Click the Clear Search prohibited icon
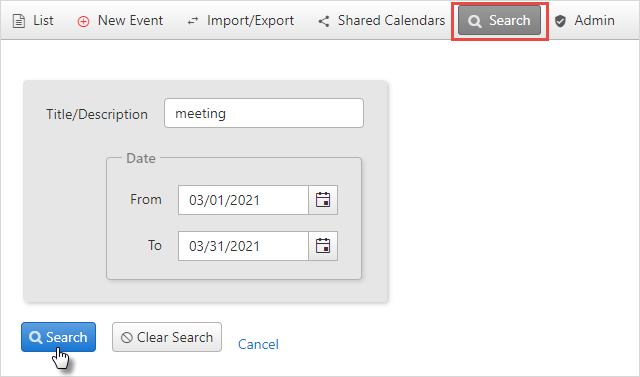Screen dimensions: 640x377 coord(127,337)
